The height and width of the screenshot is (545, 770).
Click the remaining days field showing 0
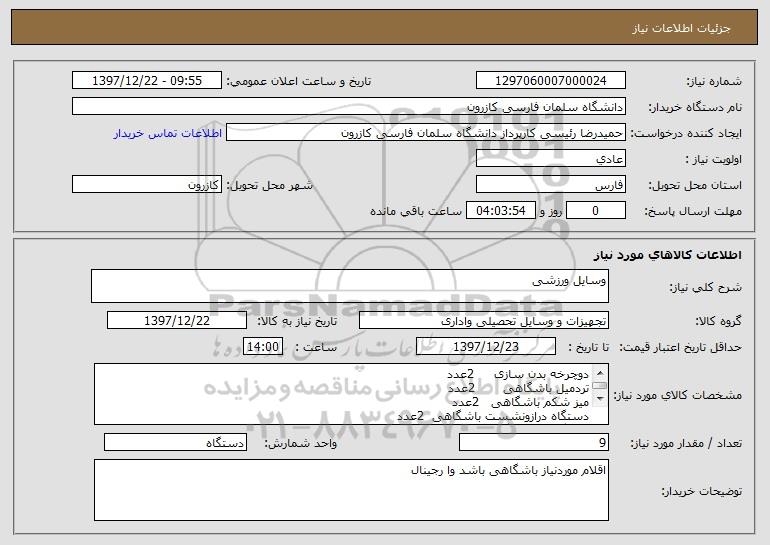[596, 211]
